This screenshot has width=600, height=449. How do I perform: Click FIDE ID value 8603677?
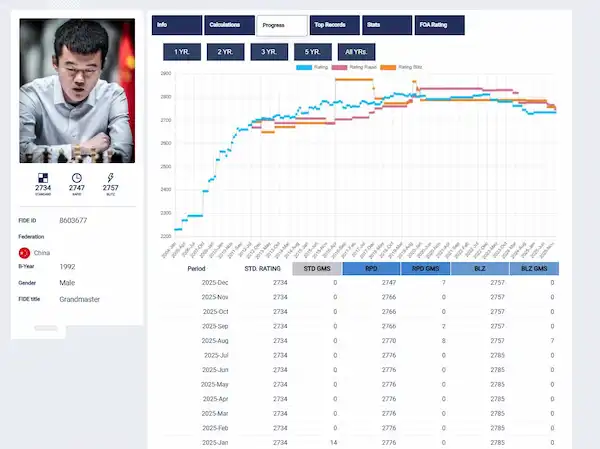pos(73,220)
